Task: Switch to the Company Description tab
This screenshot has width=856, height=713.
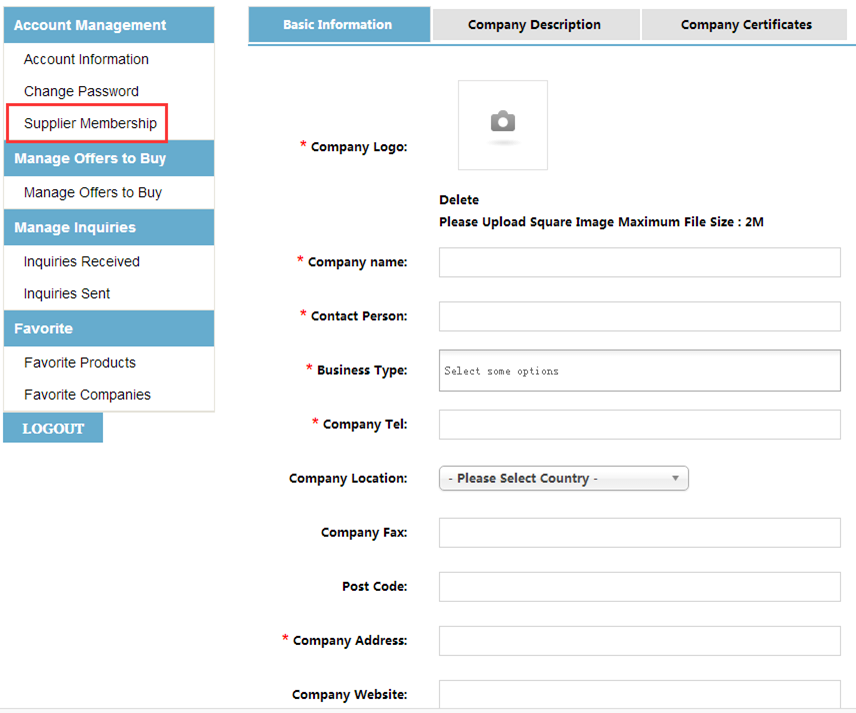Action: (536, 25)
